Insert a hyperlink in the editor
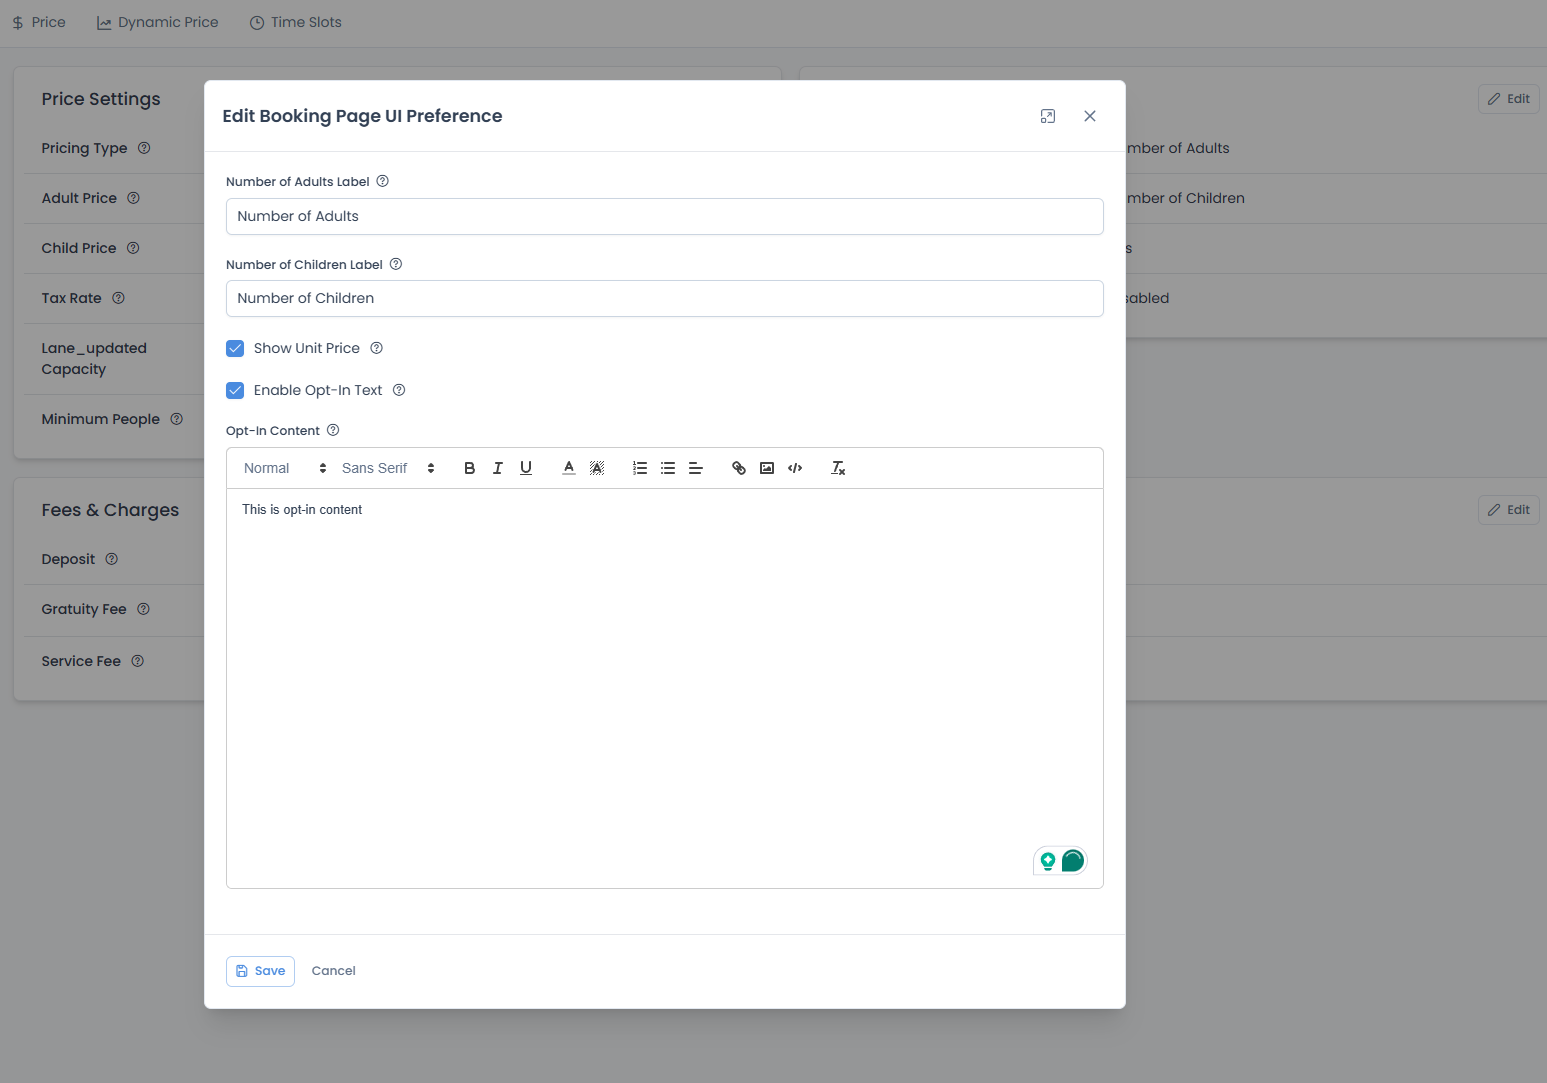The width and height of the screenshot is (1547, 1083). coord(739,468)
